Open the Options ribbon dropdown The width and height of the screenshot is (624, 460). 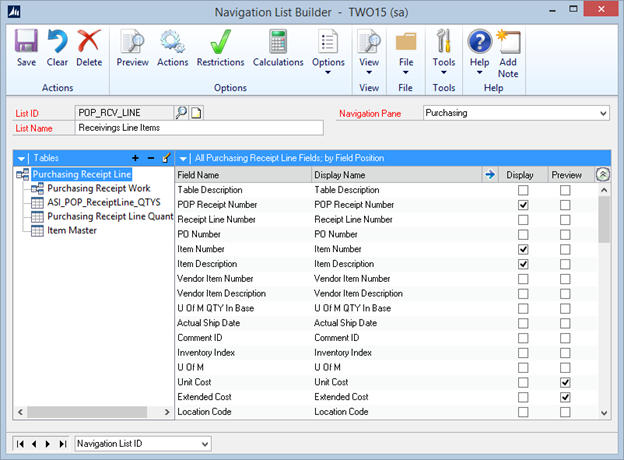328,51
